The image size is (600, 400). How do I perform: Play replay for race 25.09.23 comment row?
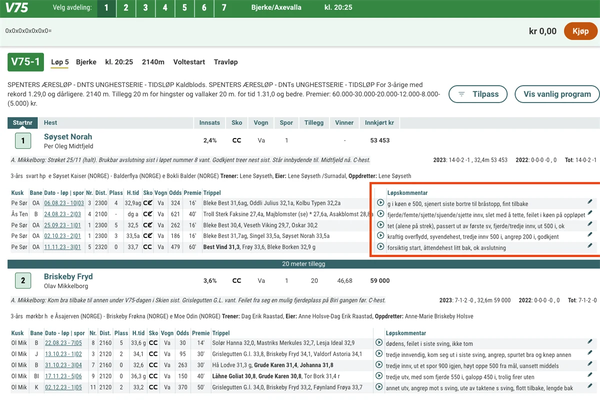point(380,225)
